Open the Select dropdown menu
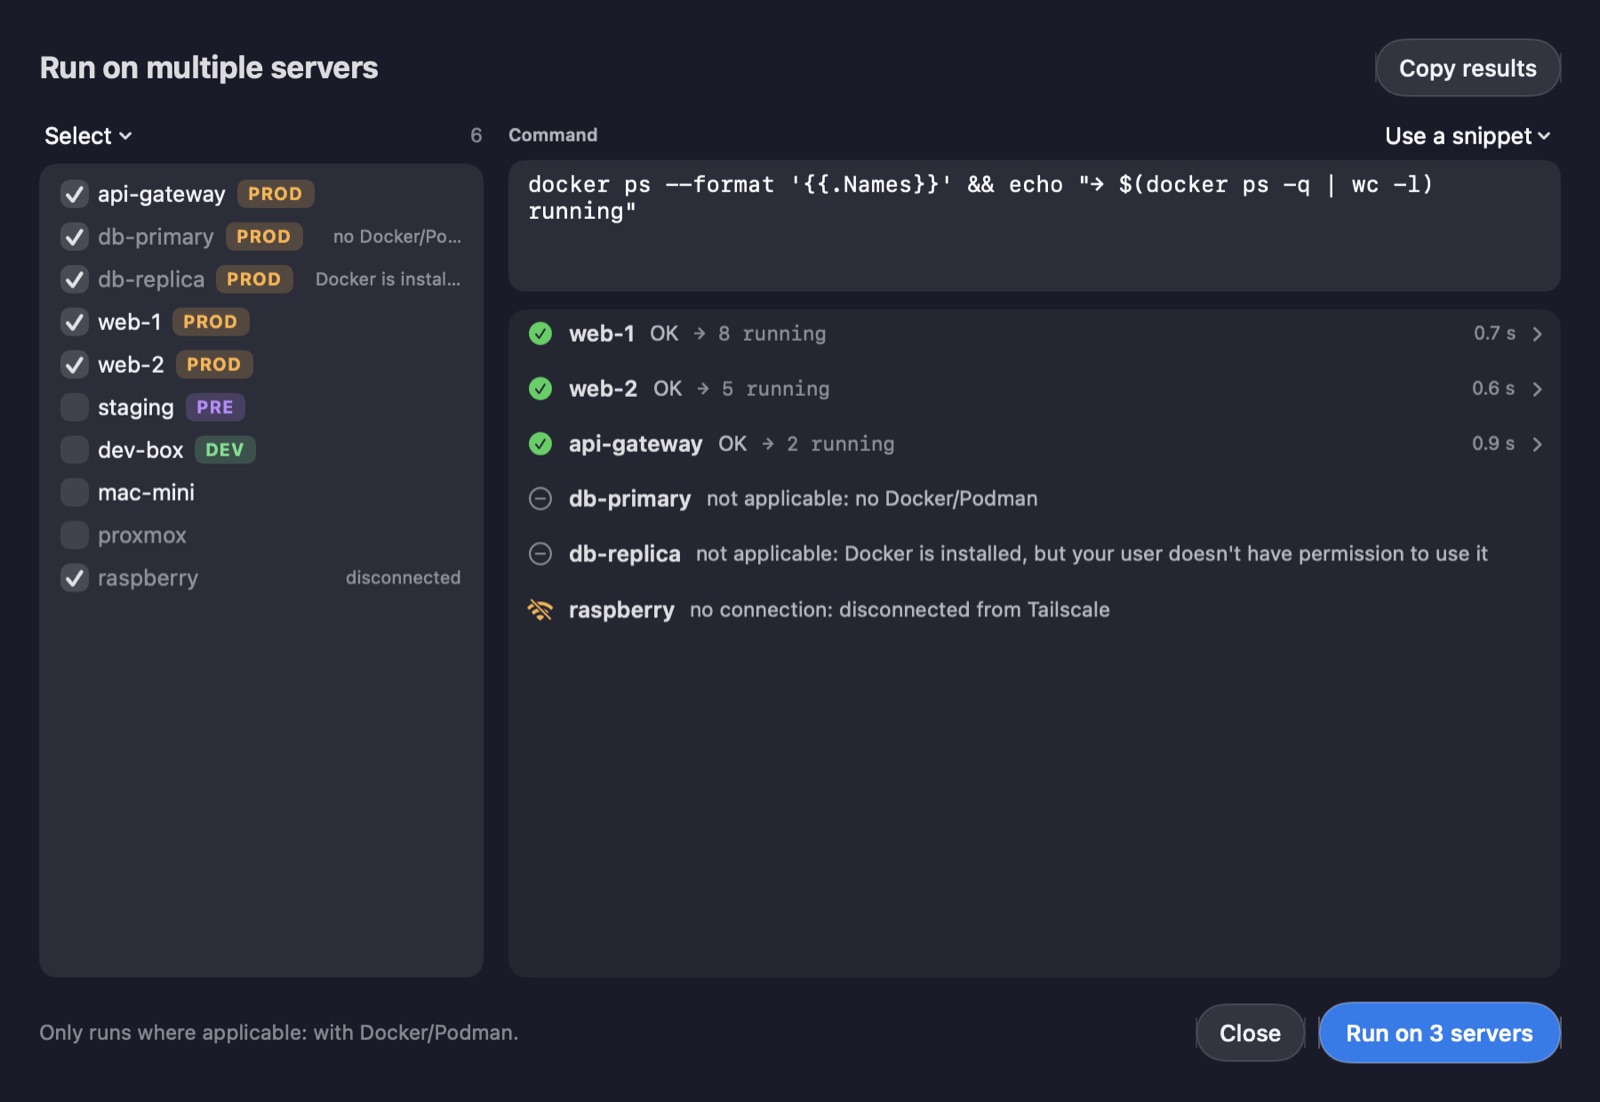 pyautogui.click(x=88, y=136)
